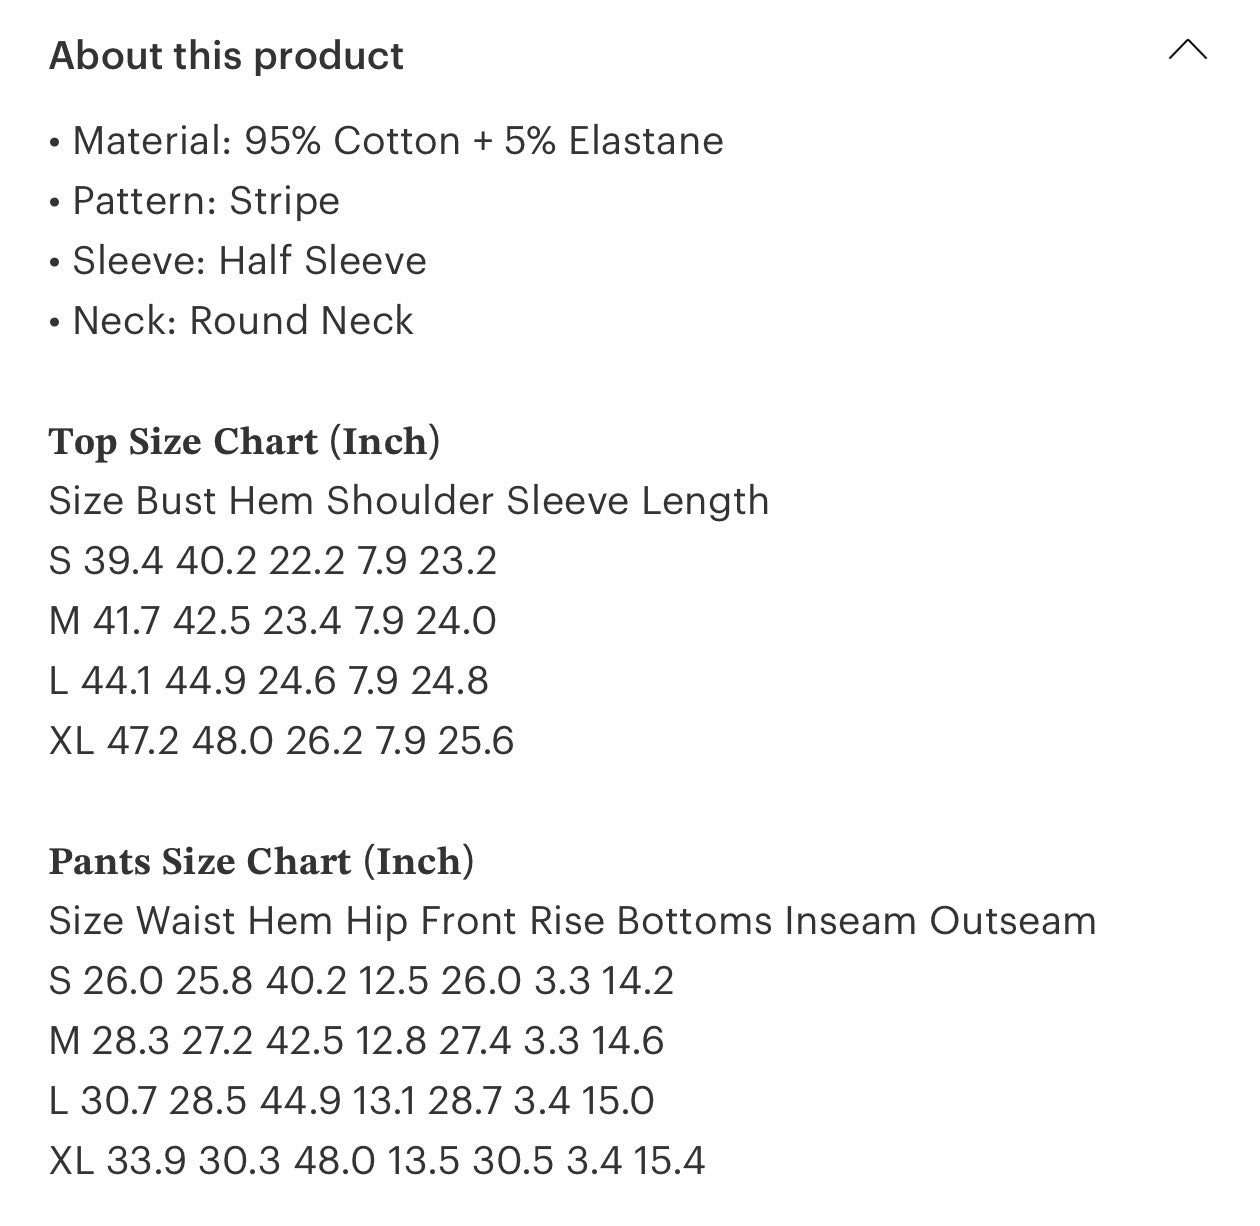
Task: Click the pants chart column header row
Action: (x=573, y=921)
